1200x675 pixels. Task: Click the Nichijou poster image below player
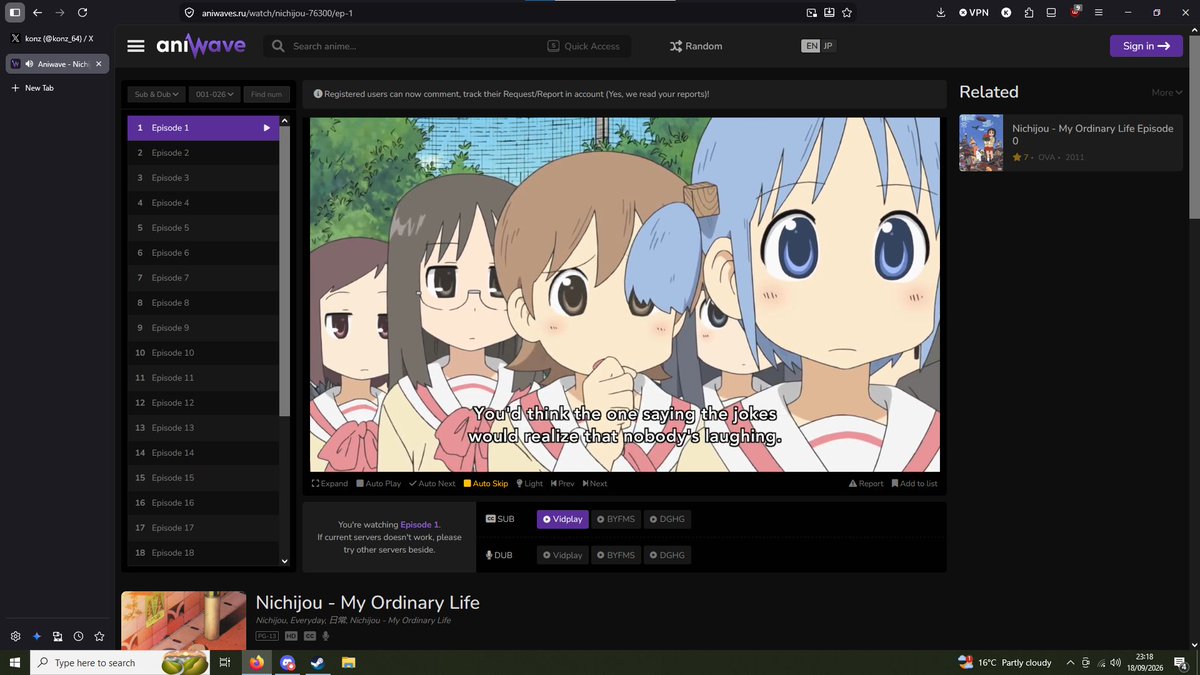(184, 621)
